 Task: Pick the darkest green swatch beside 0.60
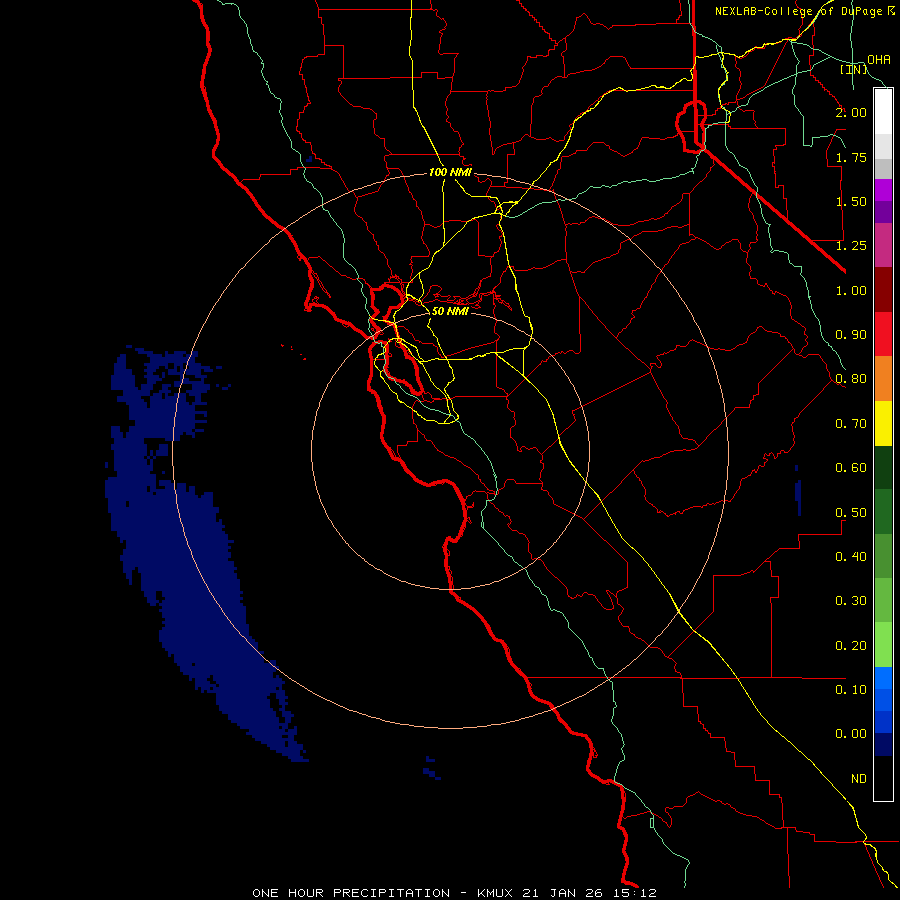pos(883,467)
